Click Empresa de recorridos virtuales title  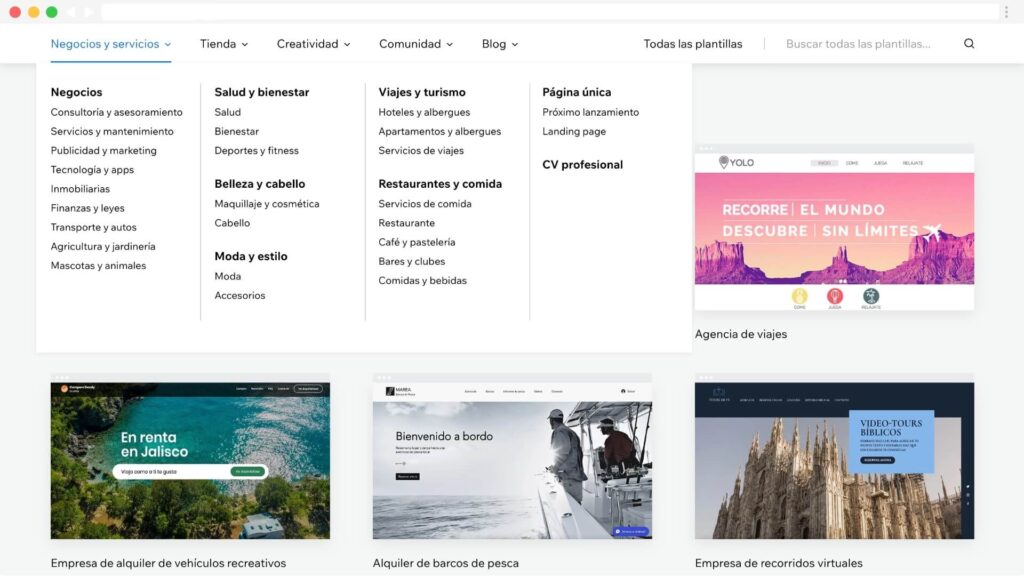coord(778,563)
